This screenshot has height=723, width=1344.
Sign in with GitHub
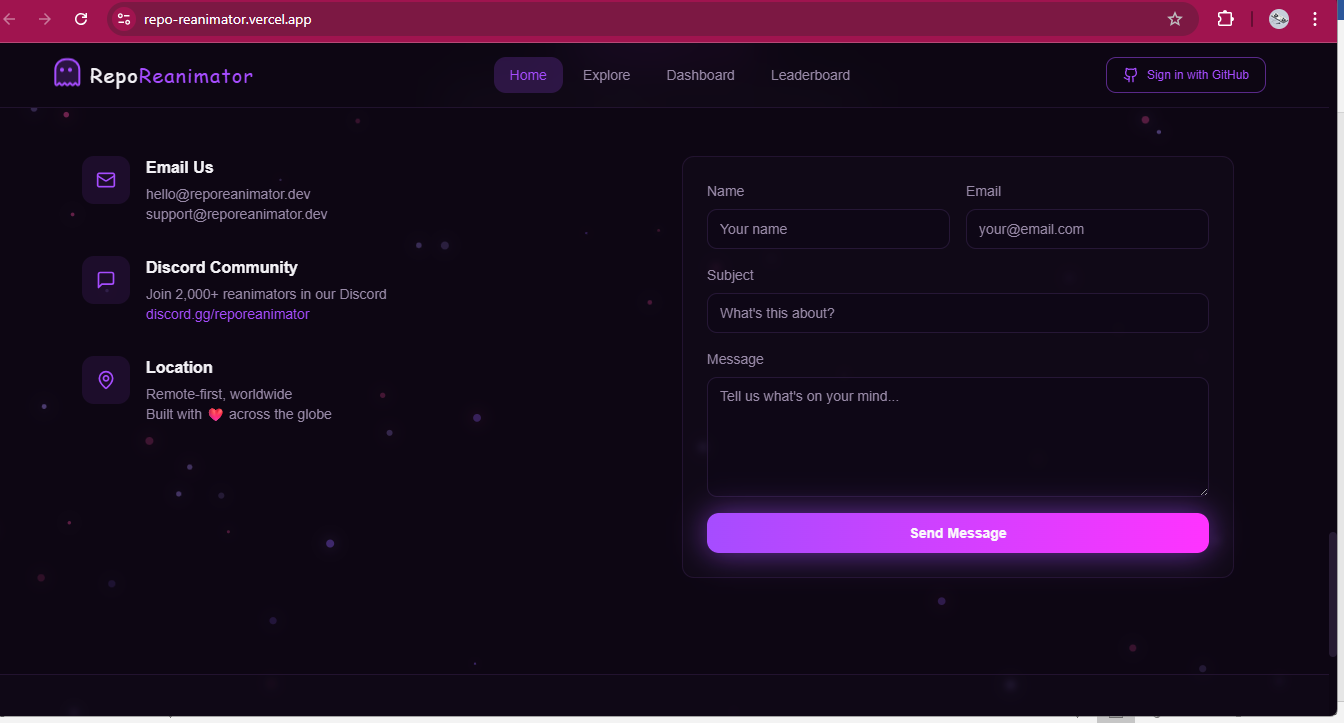1186,75
